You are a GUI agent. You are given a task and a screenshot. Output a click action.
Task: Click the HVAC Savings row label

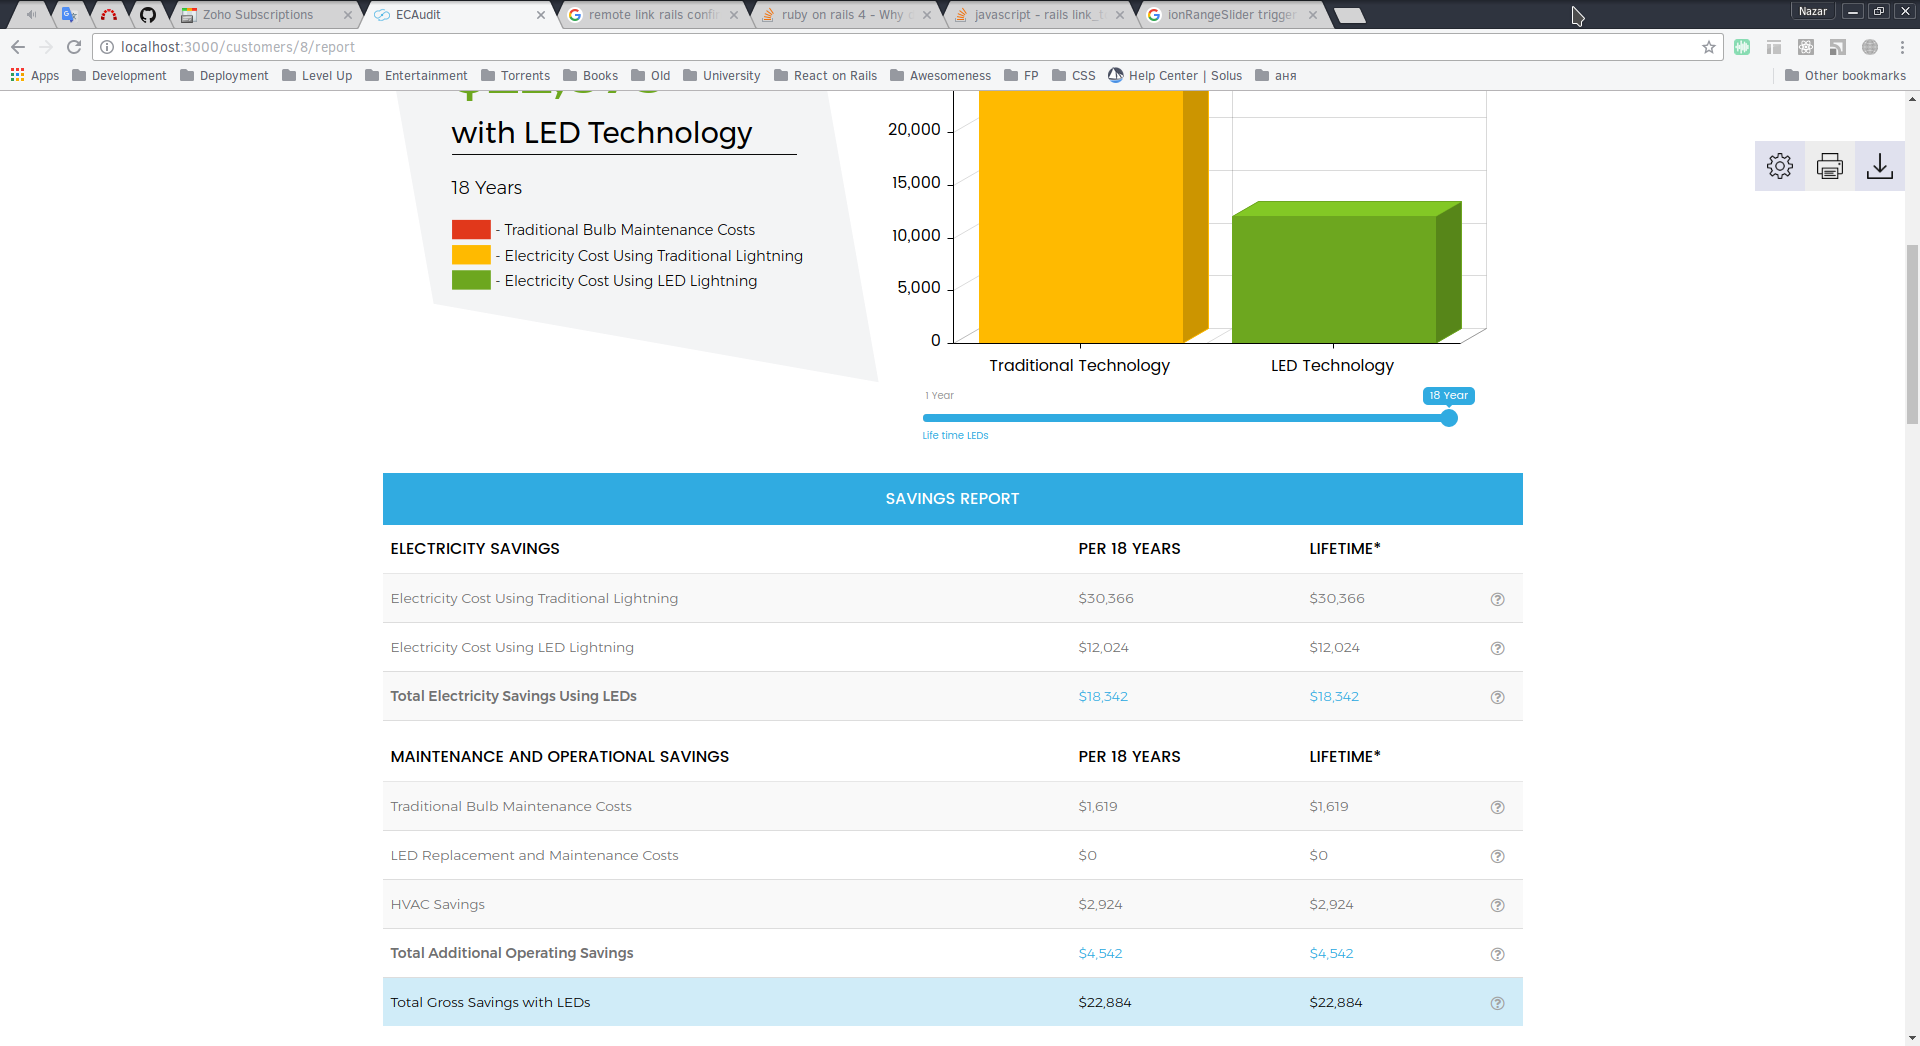tap(437, 905)
